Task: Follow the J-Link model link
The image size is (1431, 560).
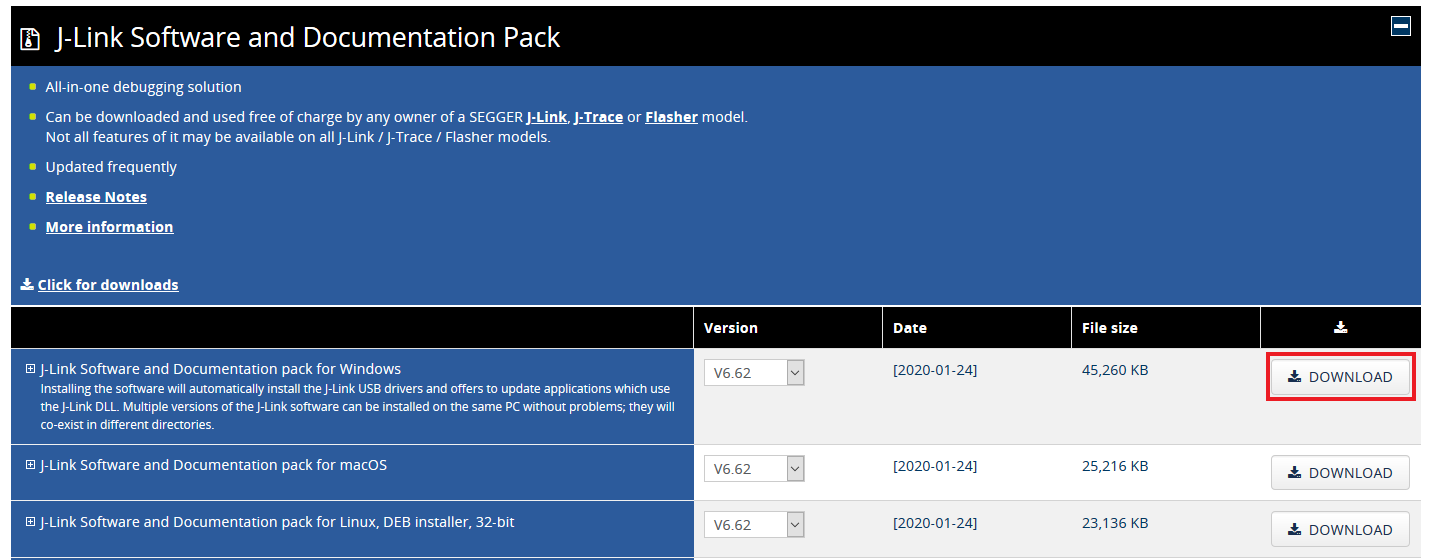Action: 547,117
